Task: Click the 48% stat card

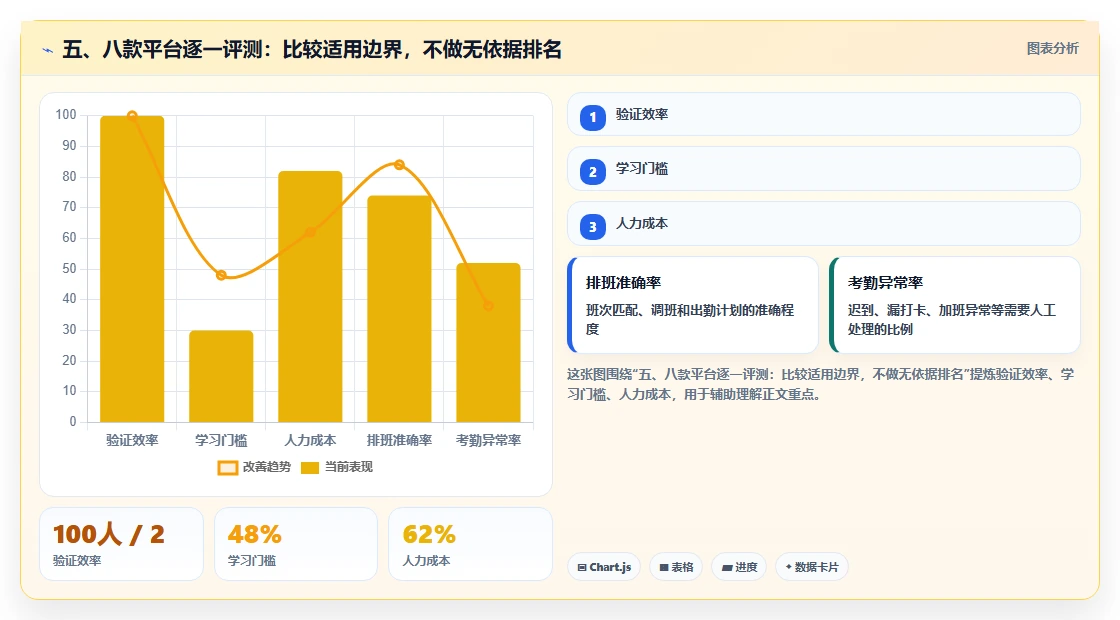Action: pos(296,544)
